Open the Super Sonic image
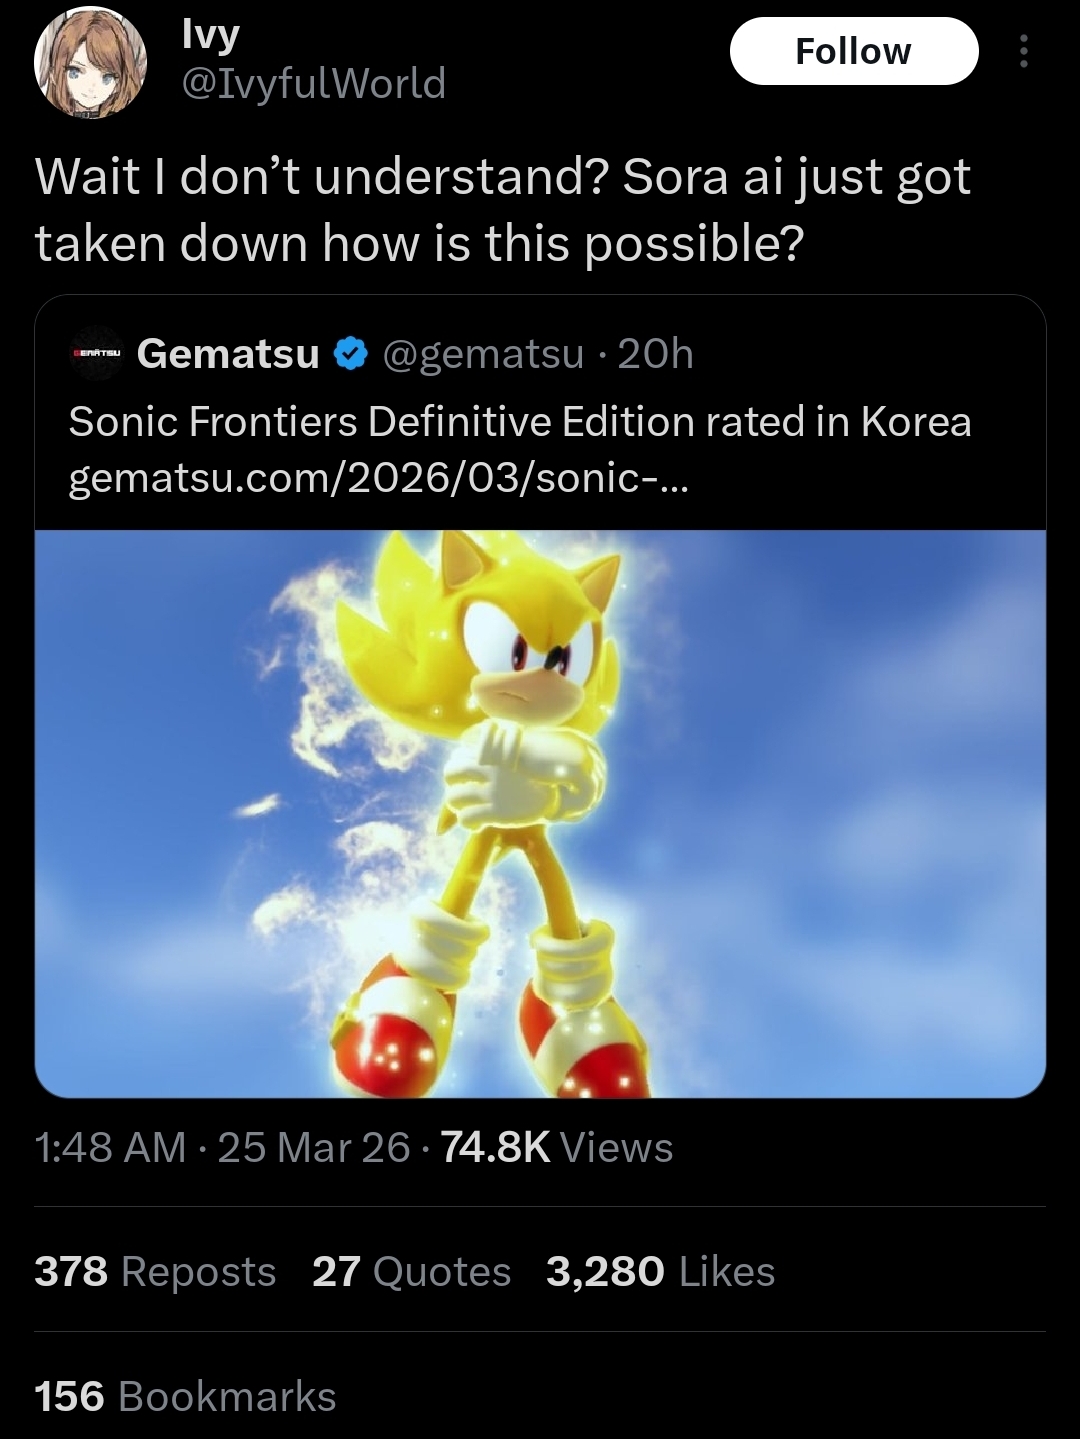The width and height of the screenshot is (1080, 1439). (540, 812)
